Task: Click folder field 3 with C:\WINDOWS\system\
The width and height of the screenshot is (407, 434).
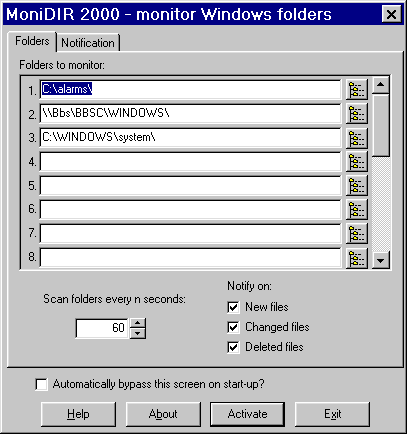Action: coord(191,137)
